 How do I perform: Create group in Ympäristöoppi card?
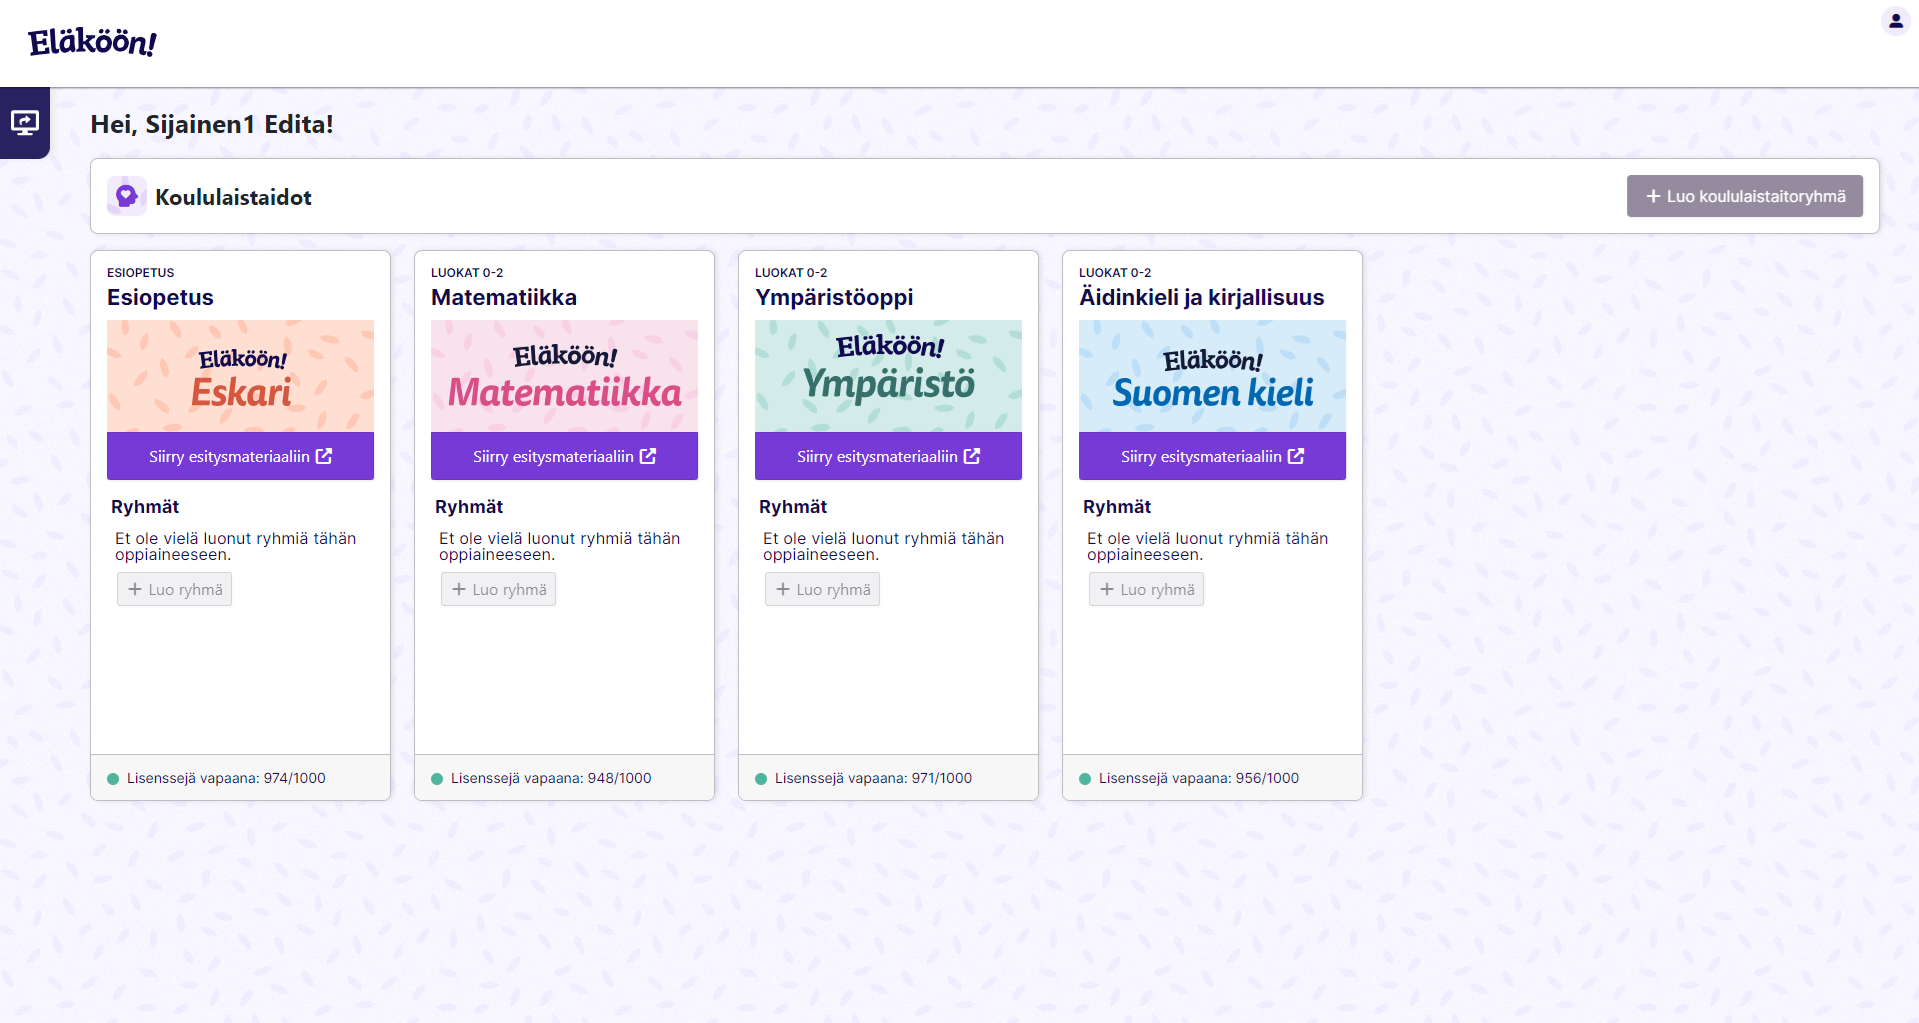(822, 589)
